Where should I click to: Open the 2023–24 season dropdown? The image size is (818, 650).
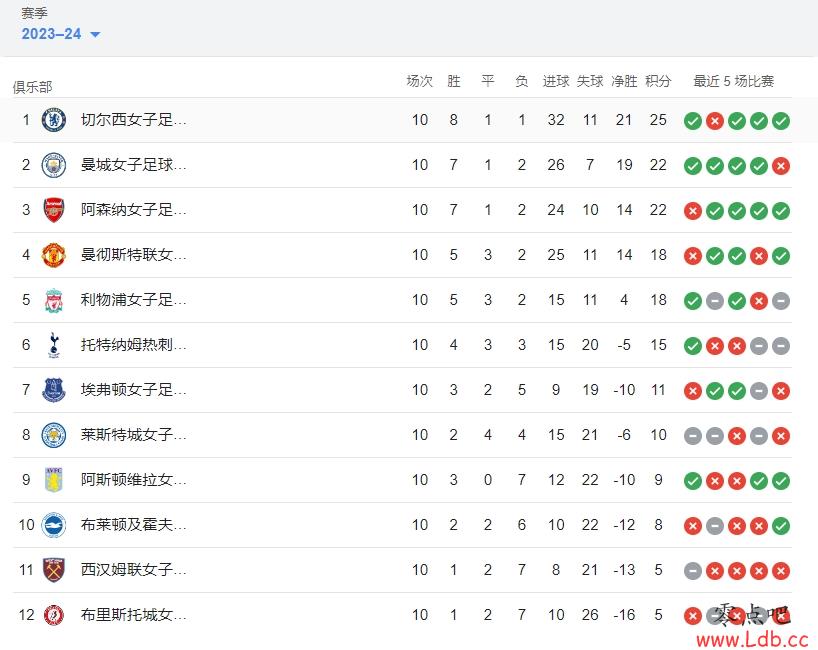point(61,34)
